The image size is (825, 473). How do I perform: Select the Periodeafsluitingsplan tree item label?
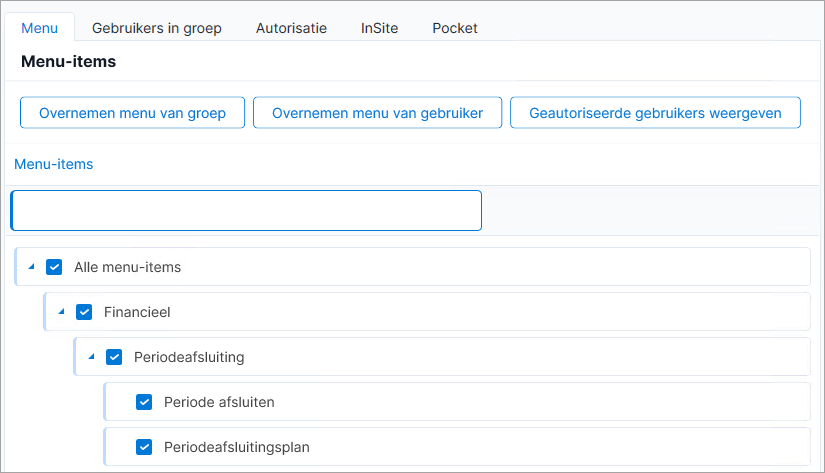tap(237, 447)
